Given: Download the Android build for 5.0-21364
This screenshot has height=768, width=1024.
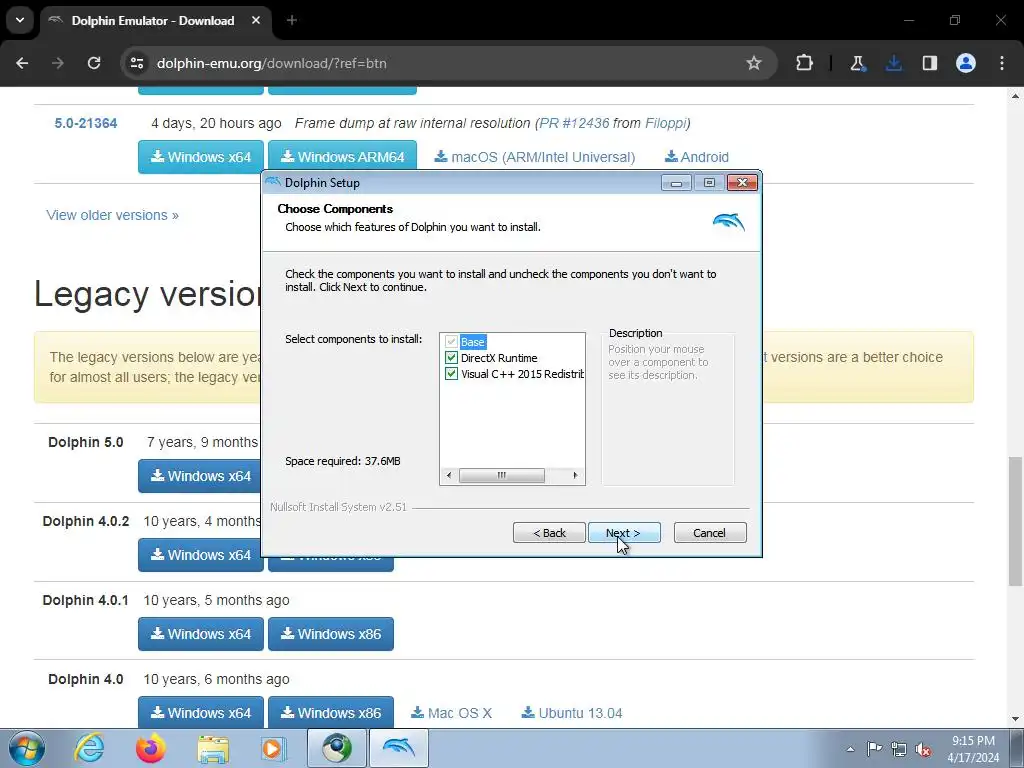Looking at the screenshot, I should 697,157.
